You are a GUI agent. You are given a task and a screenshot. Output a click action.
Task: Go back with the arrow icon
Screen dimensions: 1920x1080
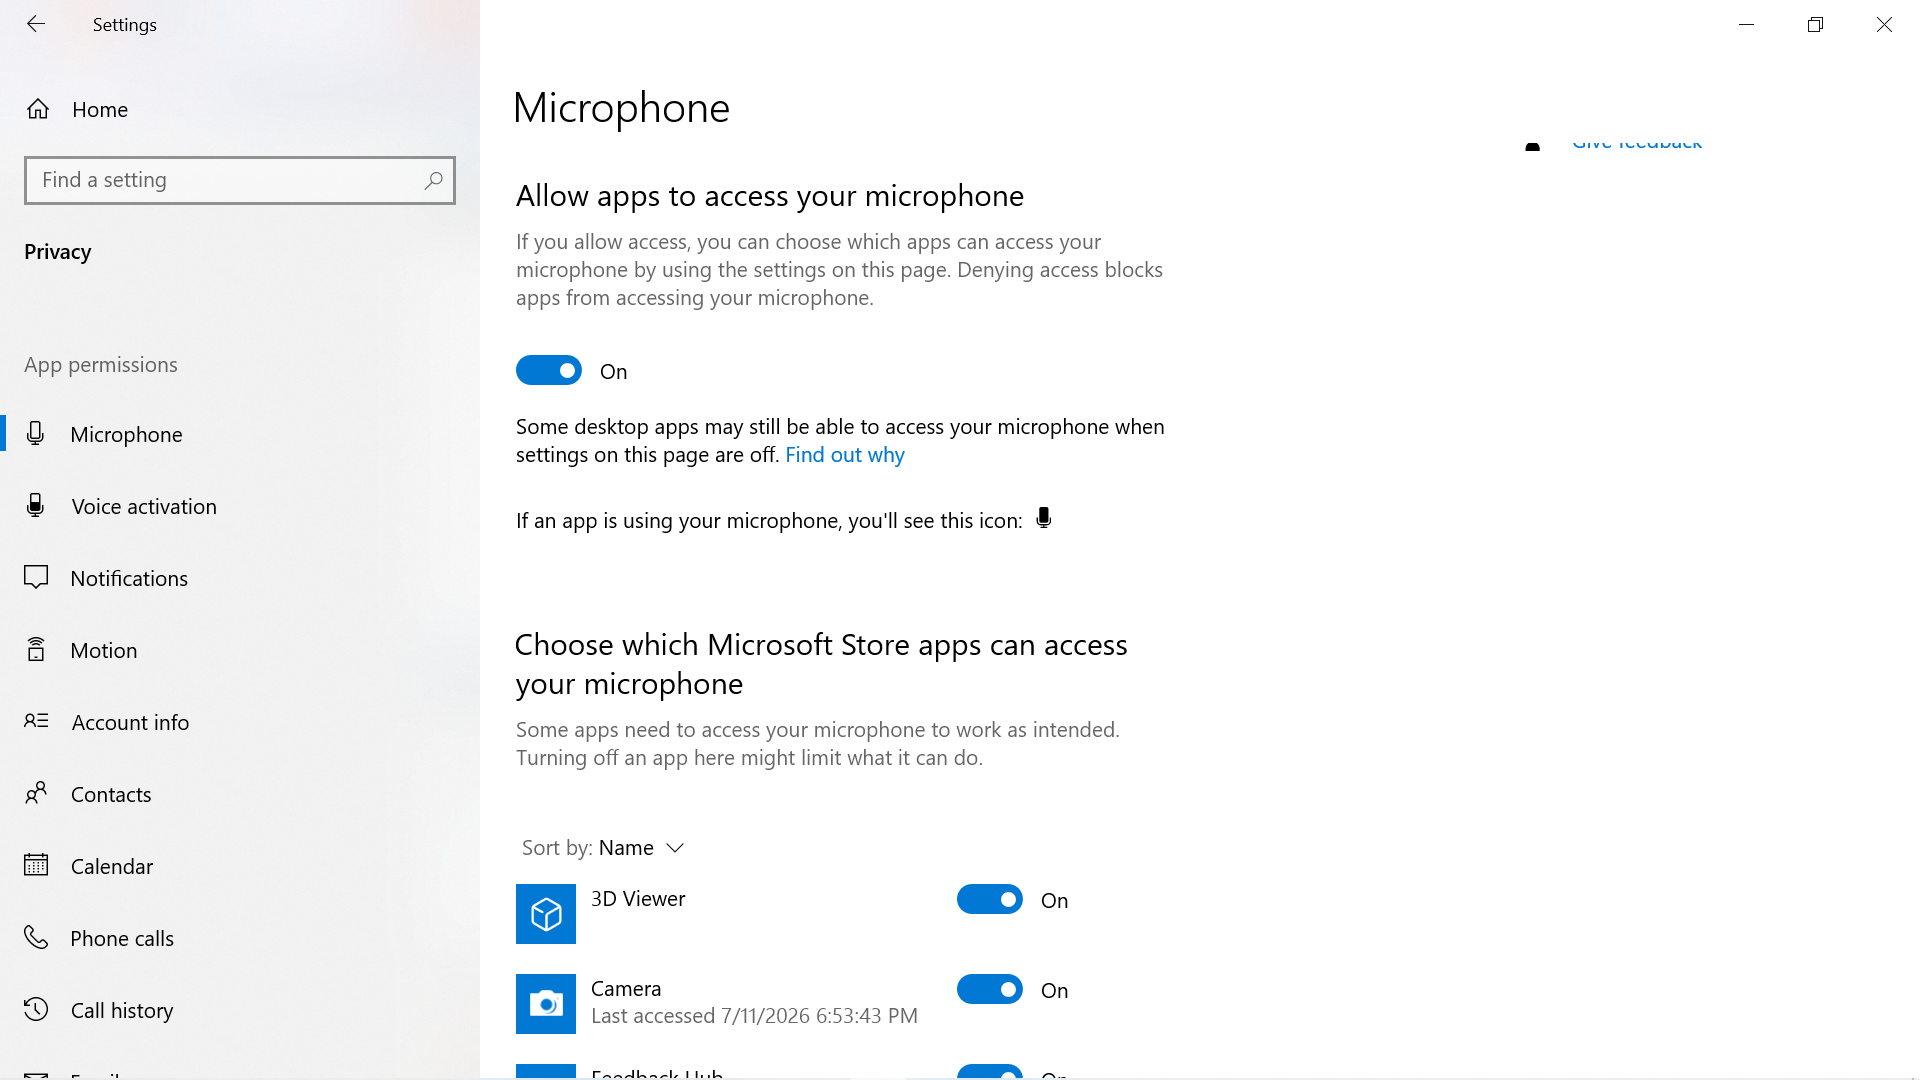click(36, 24)
